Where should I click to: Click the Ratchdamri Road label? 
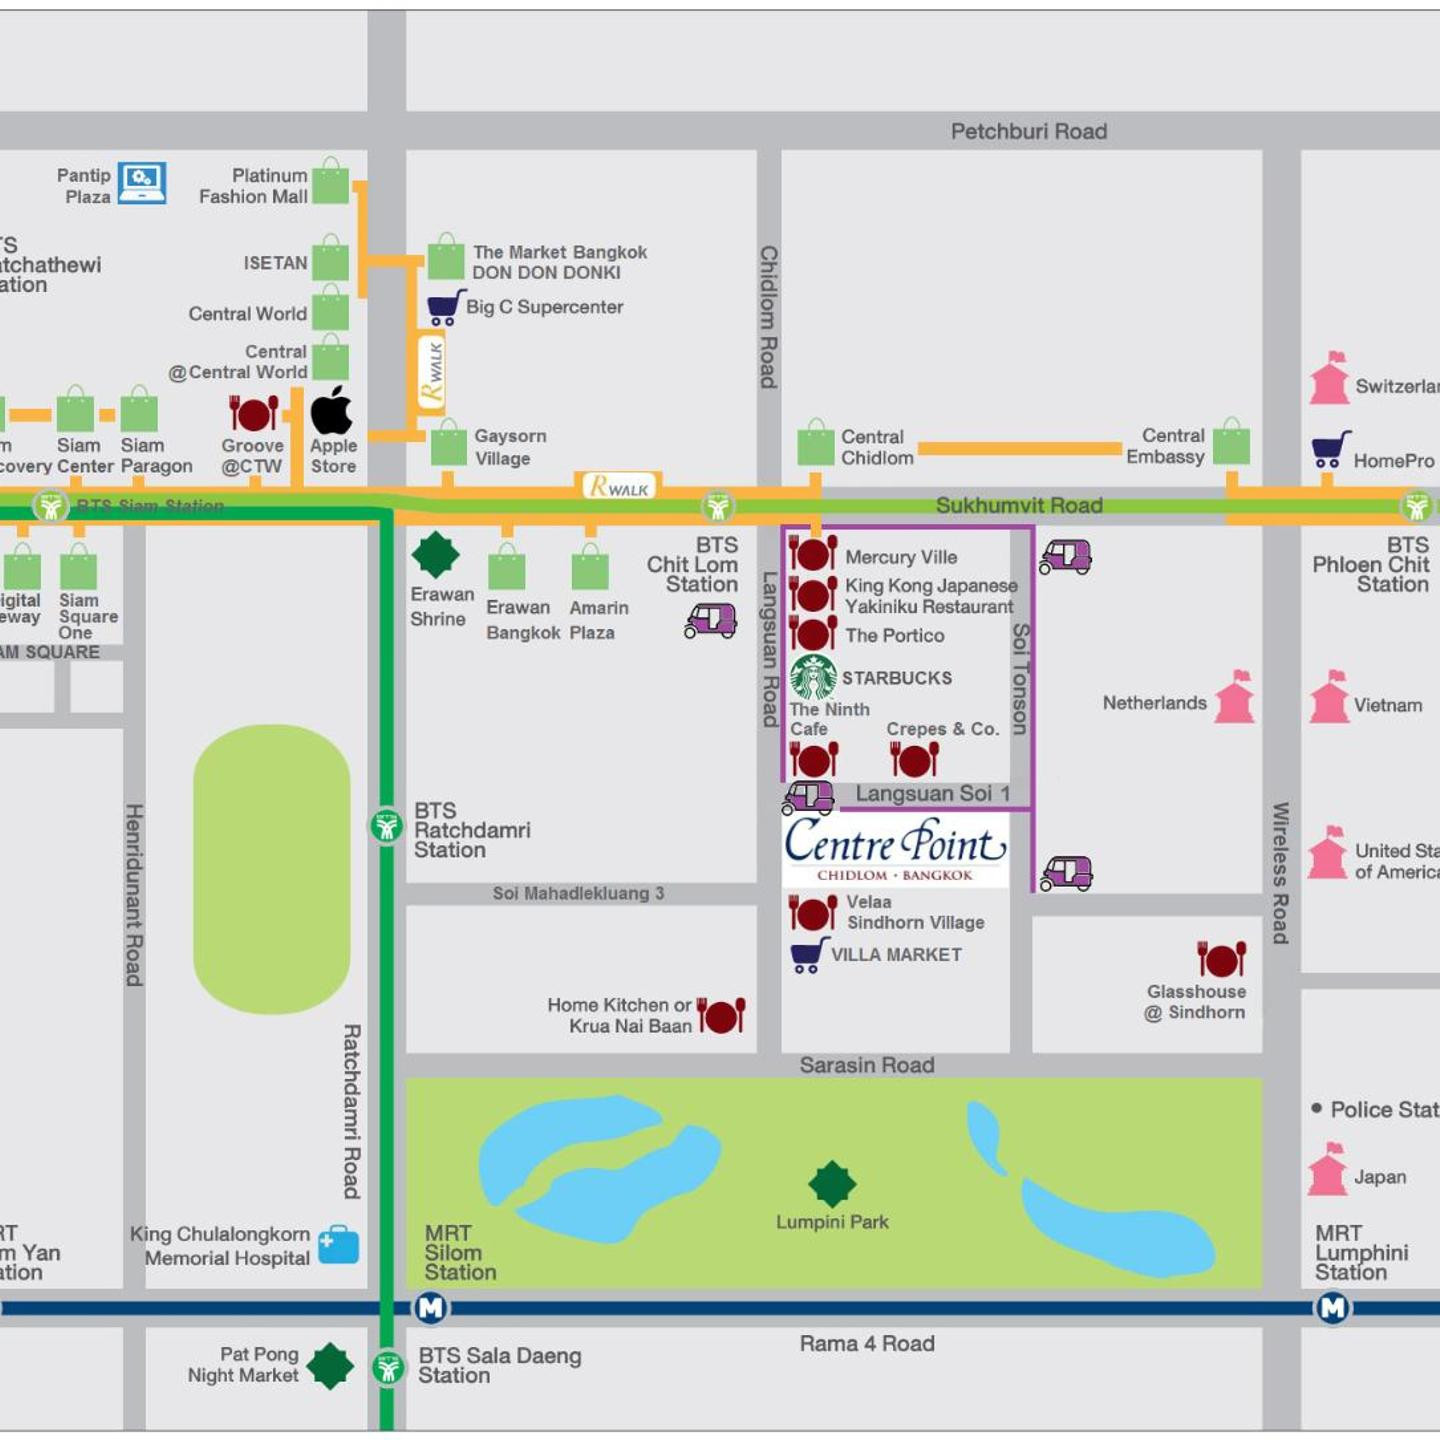tap(351, 1111)
